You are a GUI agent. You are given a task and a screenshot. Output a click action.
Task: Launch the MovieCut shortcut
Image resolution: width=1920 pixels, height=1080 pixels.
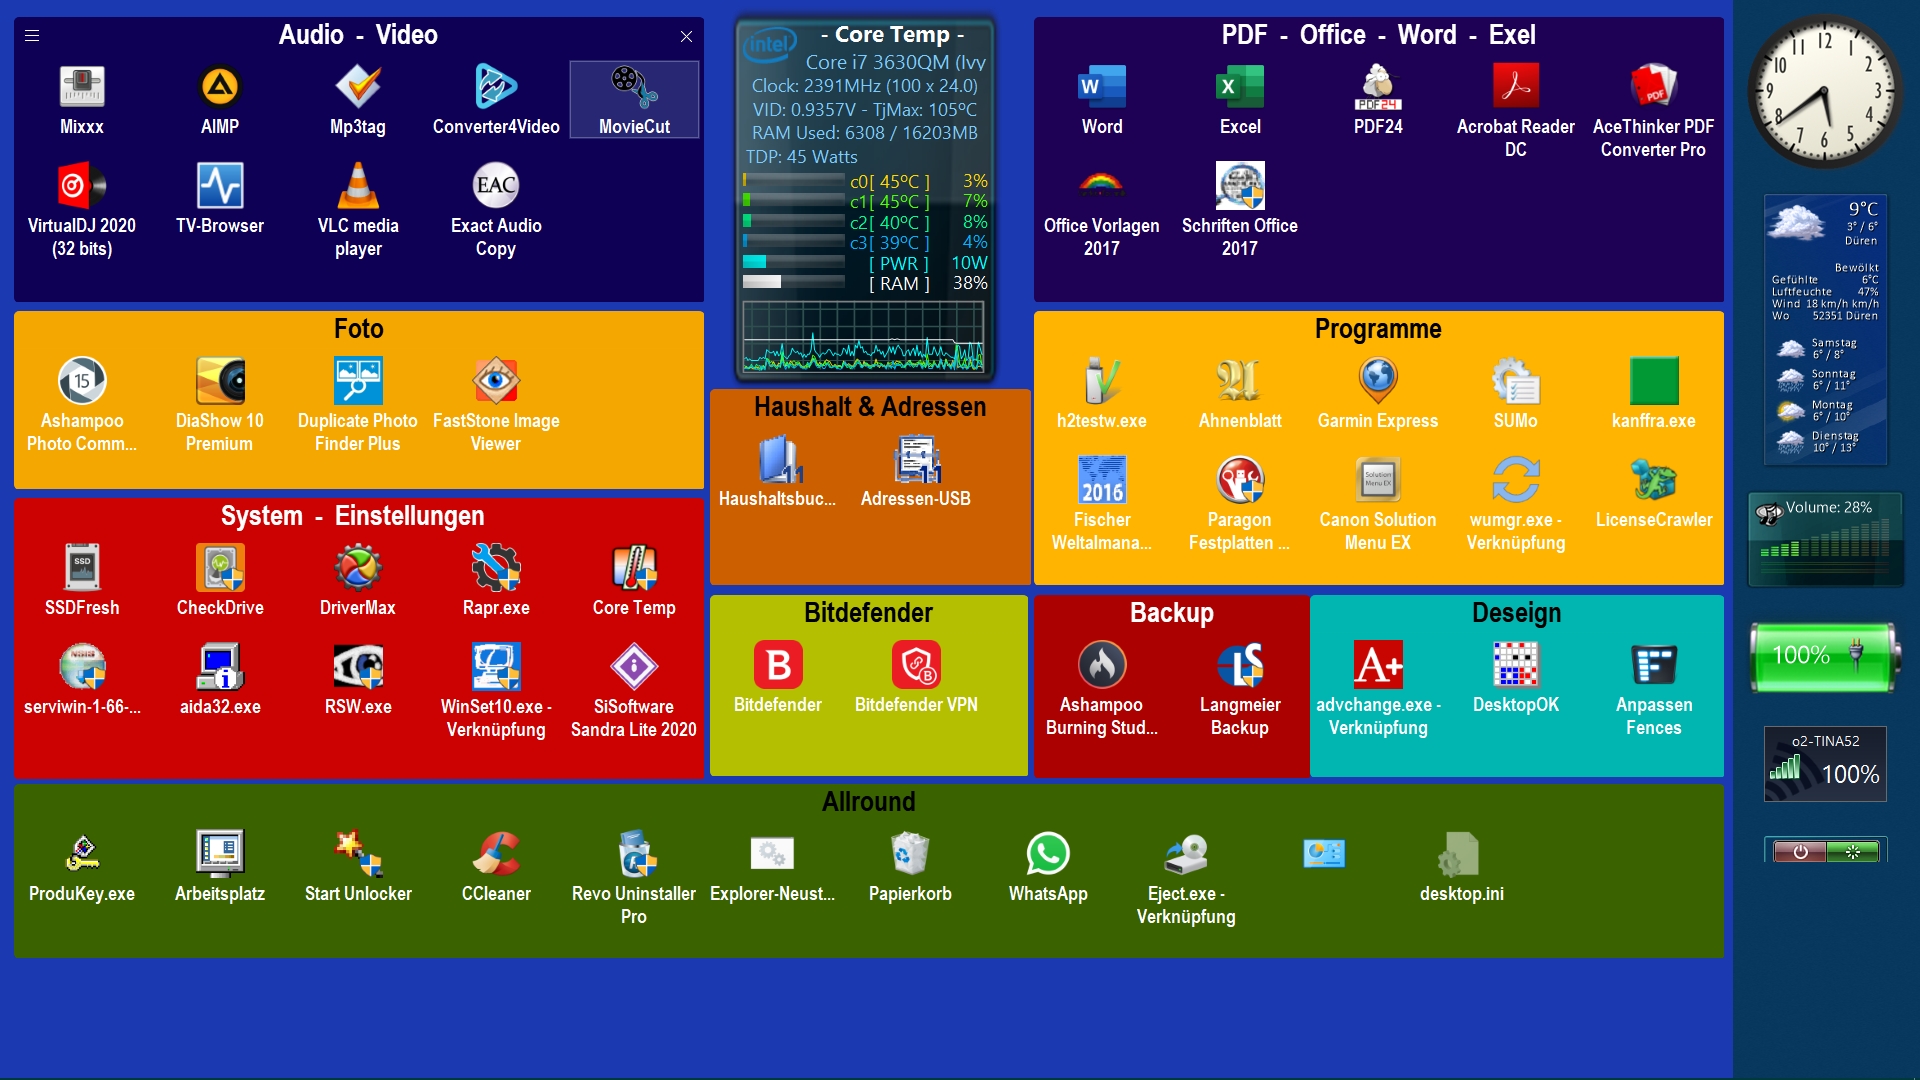click(634, 89)
